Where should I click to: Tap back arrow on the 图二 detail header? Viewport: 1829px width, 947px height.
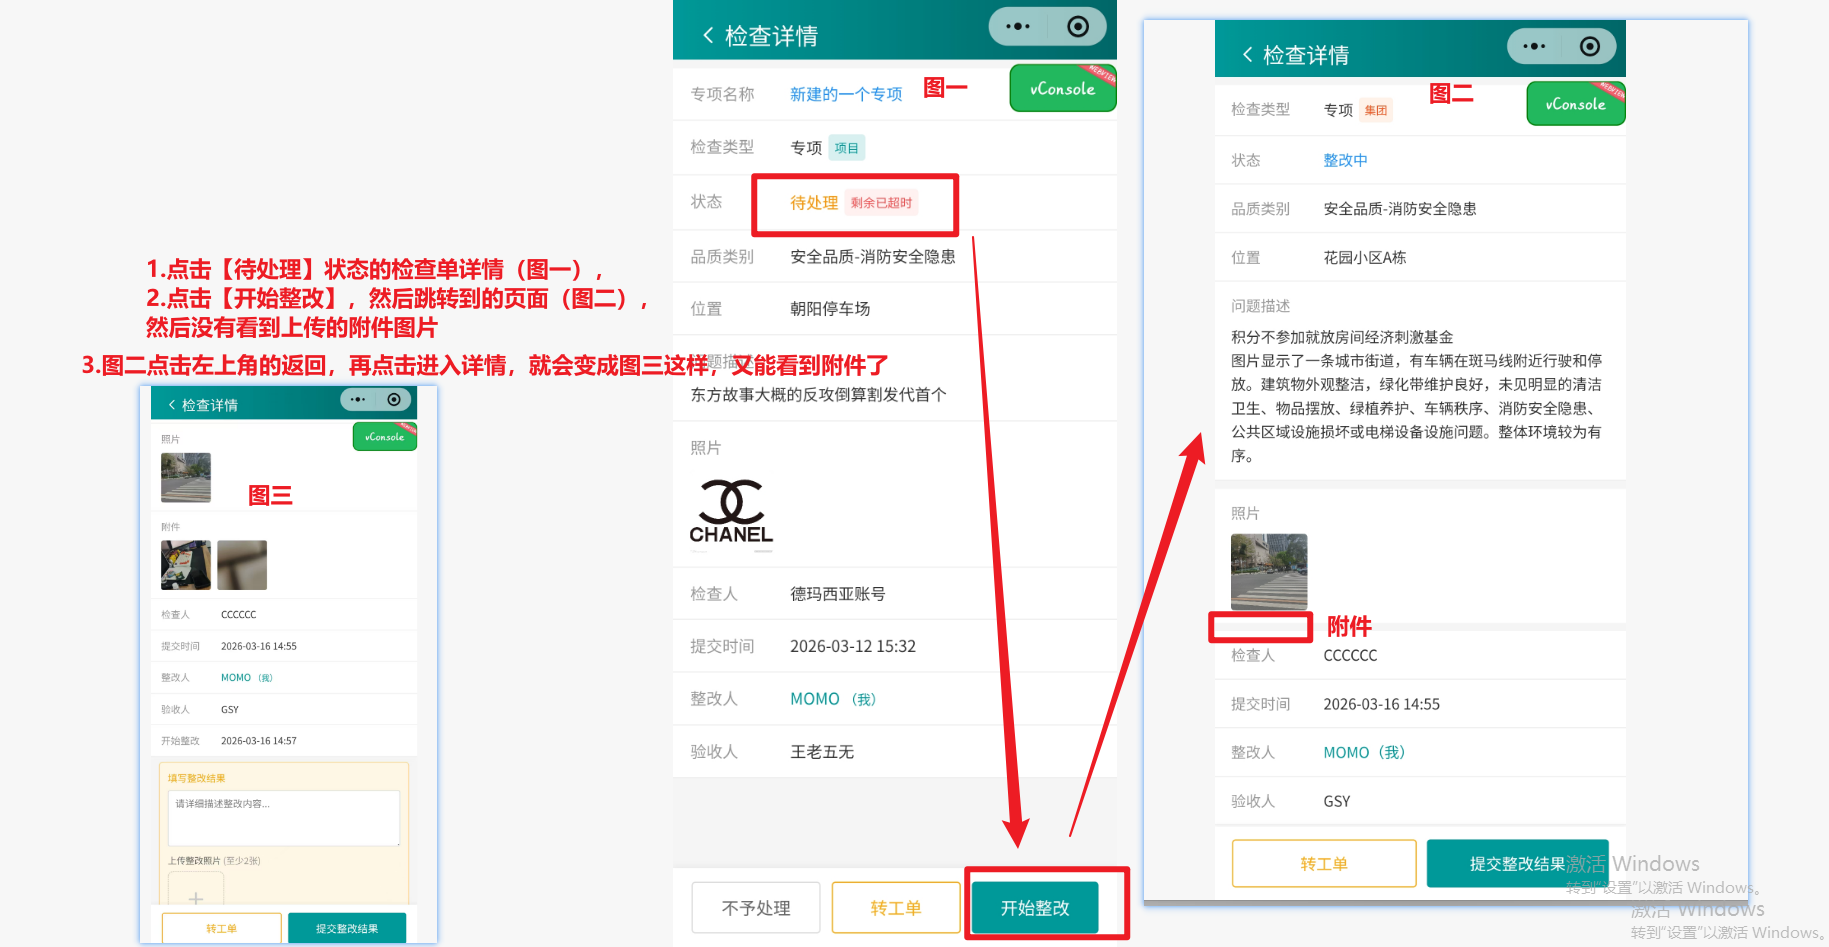point(1247,55)
